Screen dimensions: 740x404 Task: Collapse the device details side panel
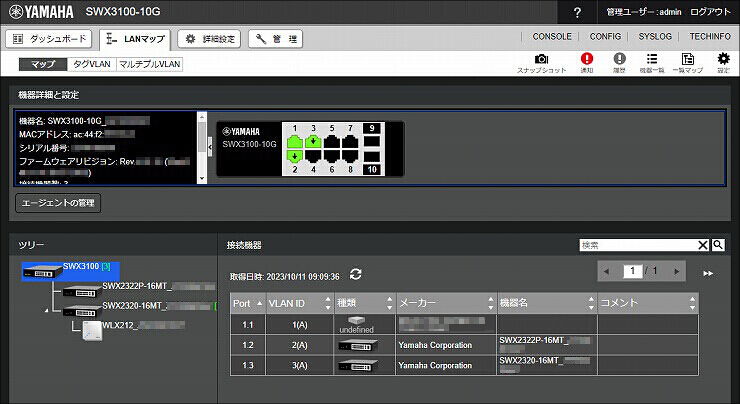[210, 147]
